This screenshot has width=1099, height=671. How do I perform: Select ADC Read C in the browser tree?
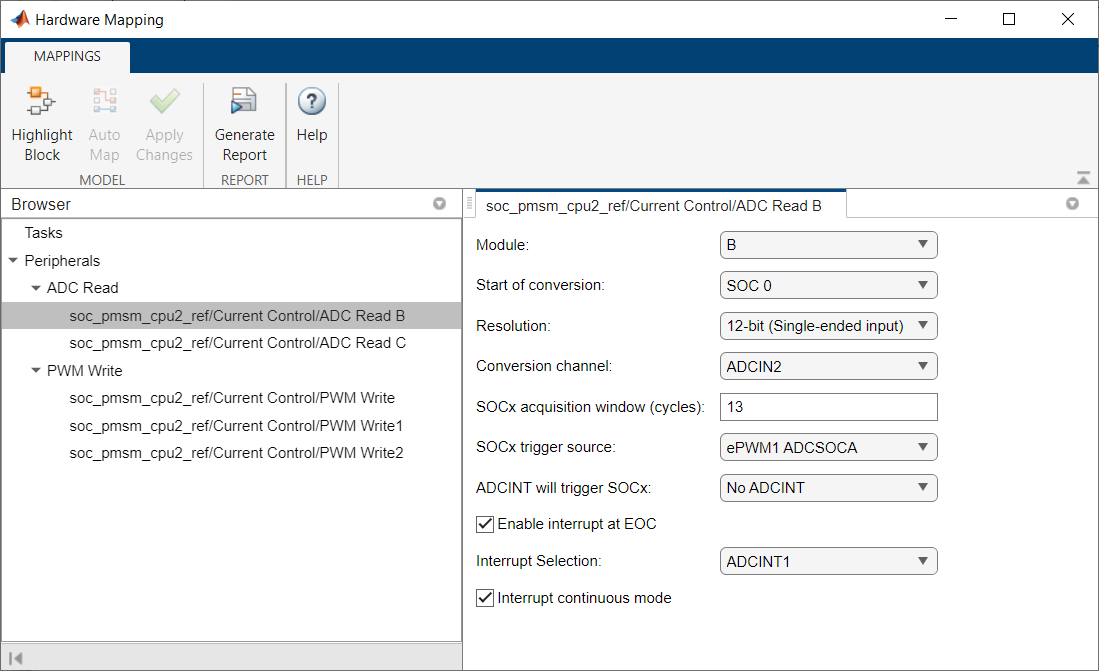point(237,343)
